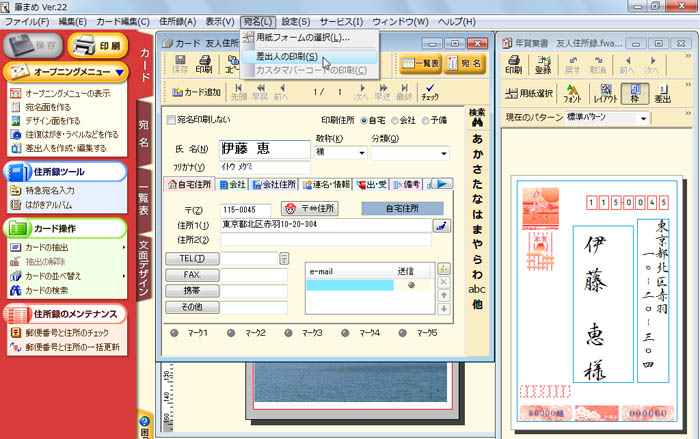Viewport: 700px width, 439px height.
Task: Open フォント settings in preview window
Action: coord(572,94)
